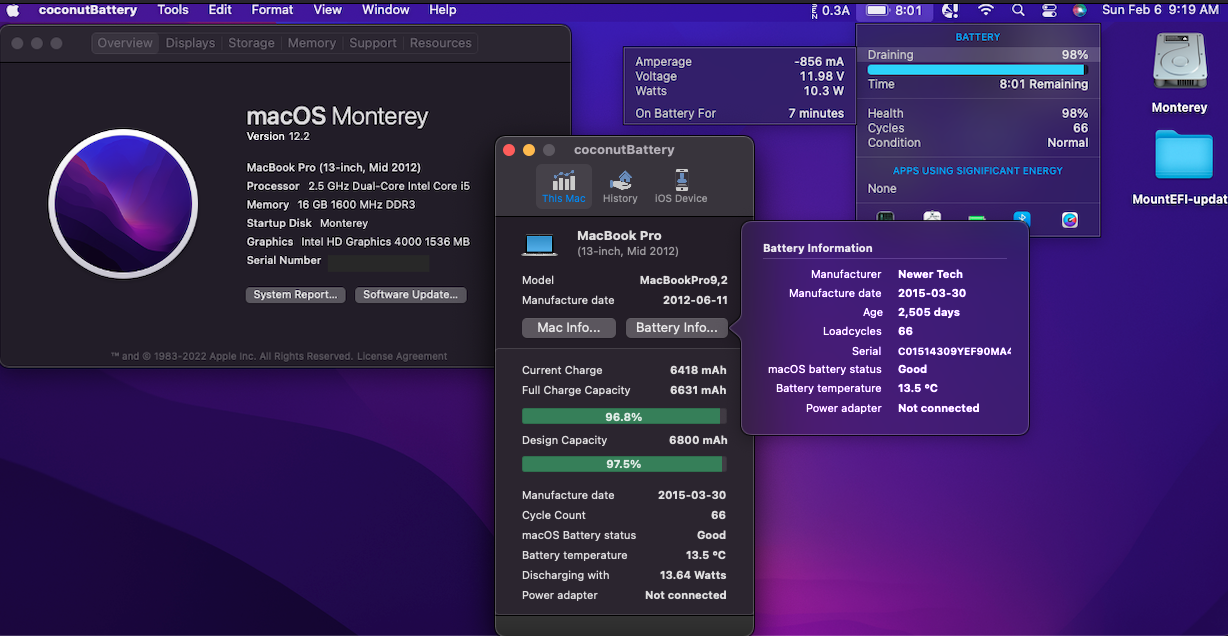
Task: Click the Health 98% row
Action: pyautogui.click(x=977, y=114)
